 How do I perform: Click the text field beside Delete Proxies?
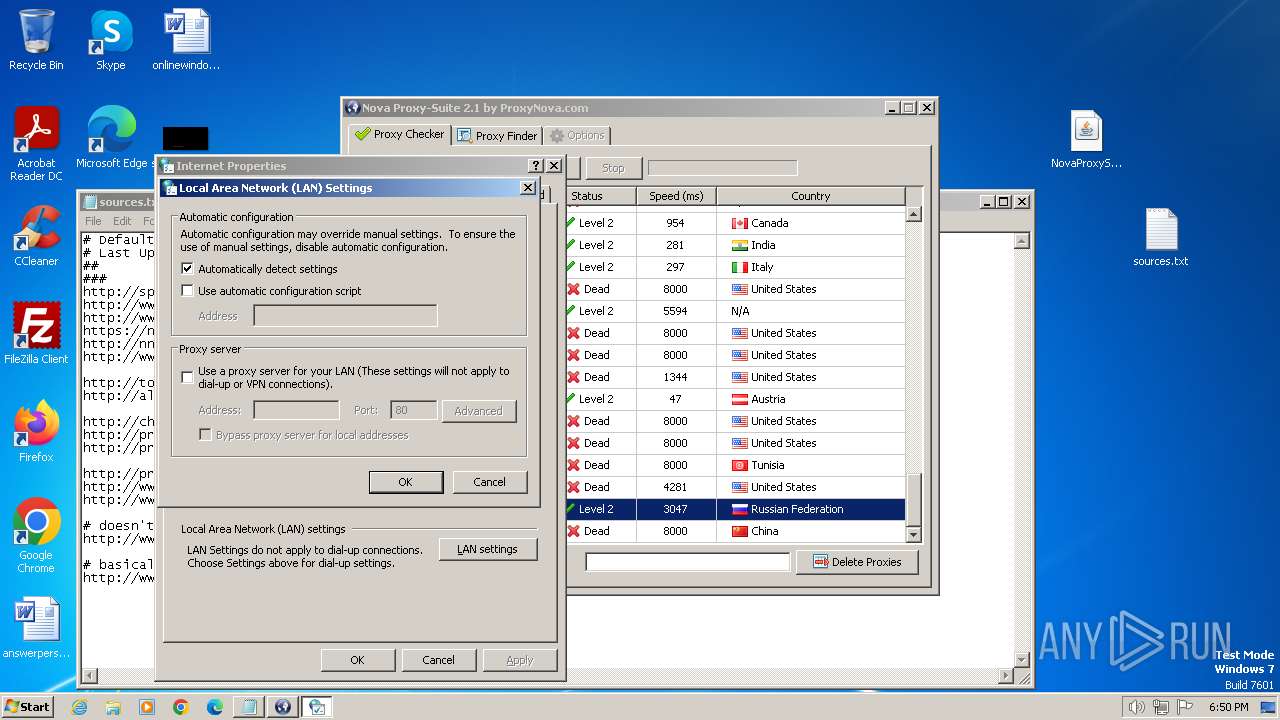[x=687, y=562]
